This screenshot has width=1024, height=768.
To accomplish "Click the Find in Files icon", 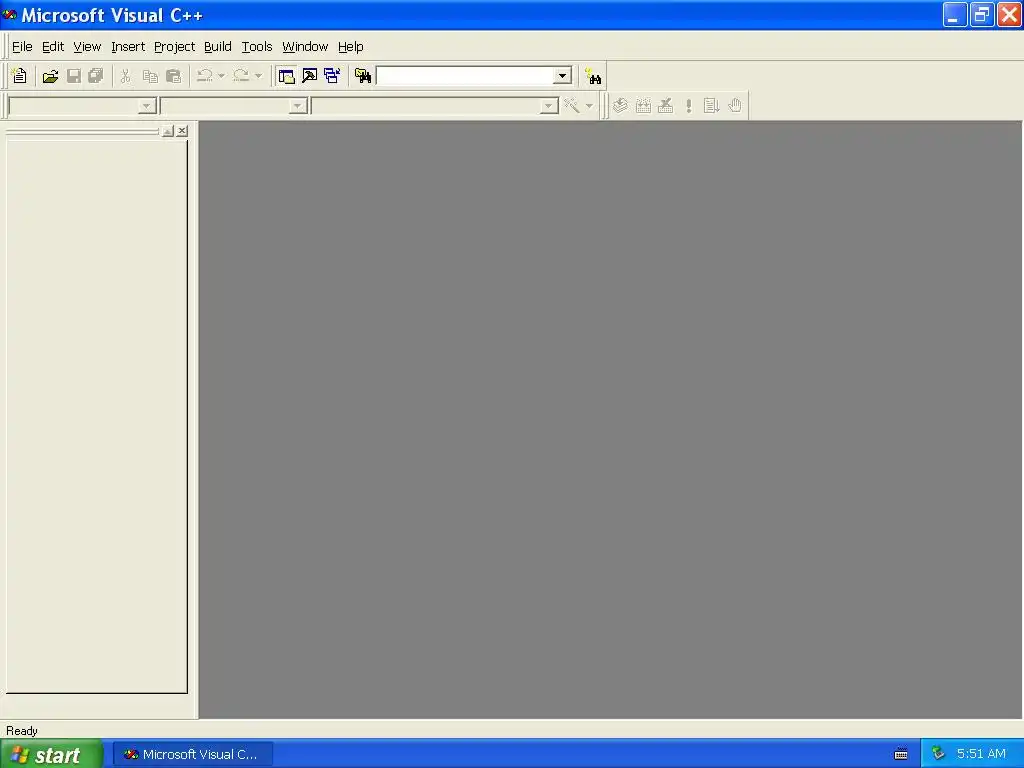I will tap(362, 76).
